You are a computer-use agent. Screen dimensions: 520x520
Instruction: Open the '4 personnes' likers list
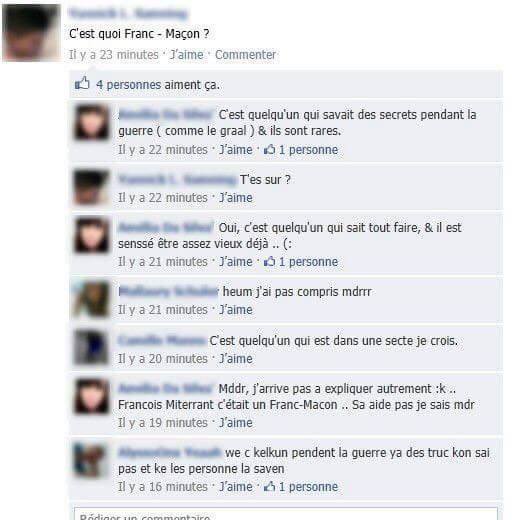click(x=129, y=85)
